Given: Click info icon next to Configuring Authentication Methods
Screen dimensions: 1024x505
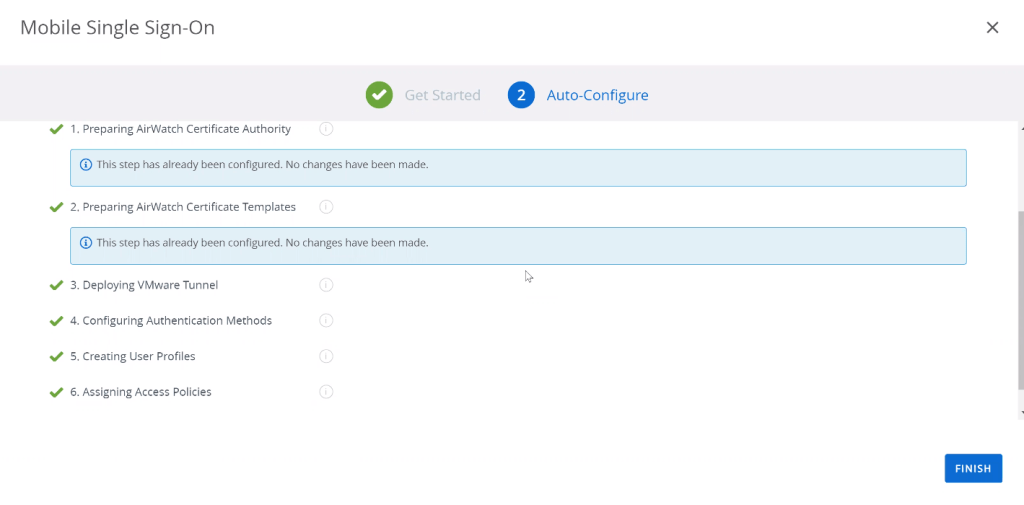Looking at the screenshot, I should [x=326, y=321].
